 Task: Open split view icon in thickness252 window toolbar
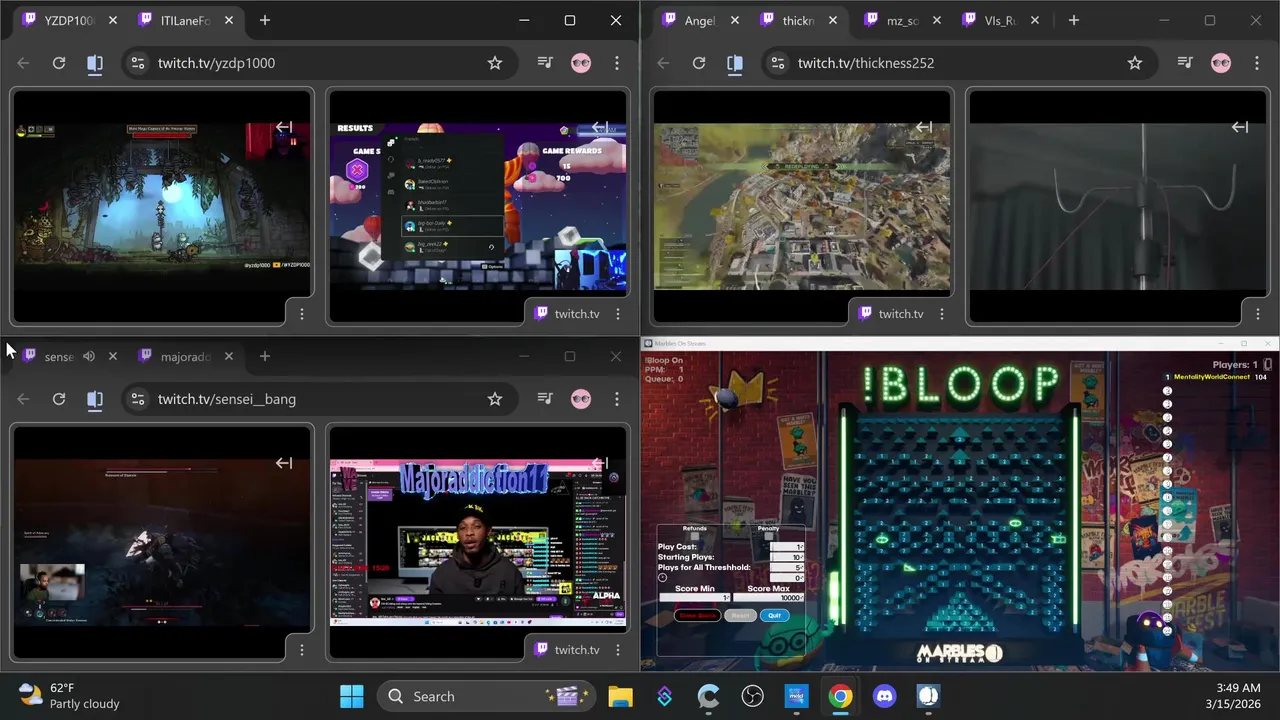pyautogui.click(x=735, y=63)
